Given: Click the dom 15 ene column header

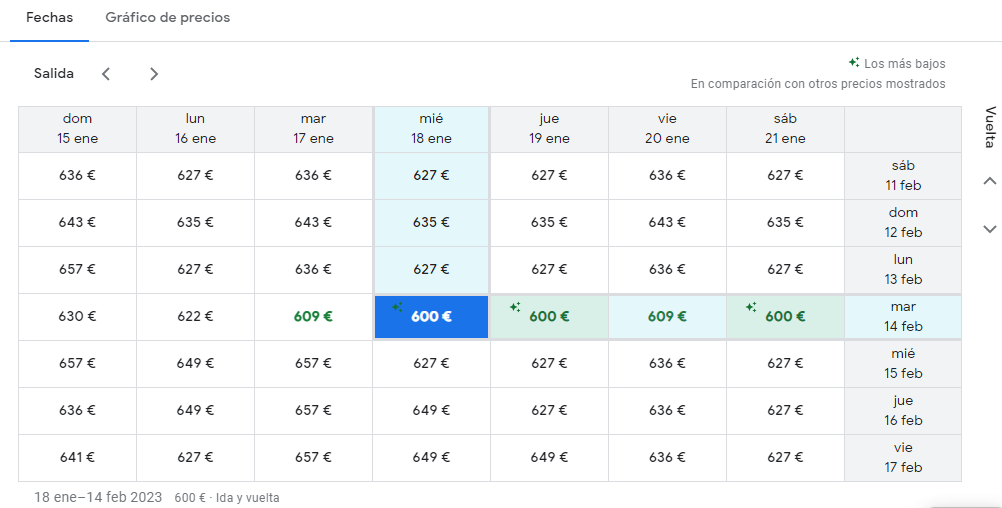Looking at the screenshot, I should pyautogui.click(x=77, y=128).
